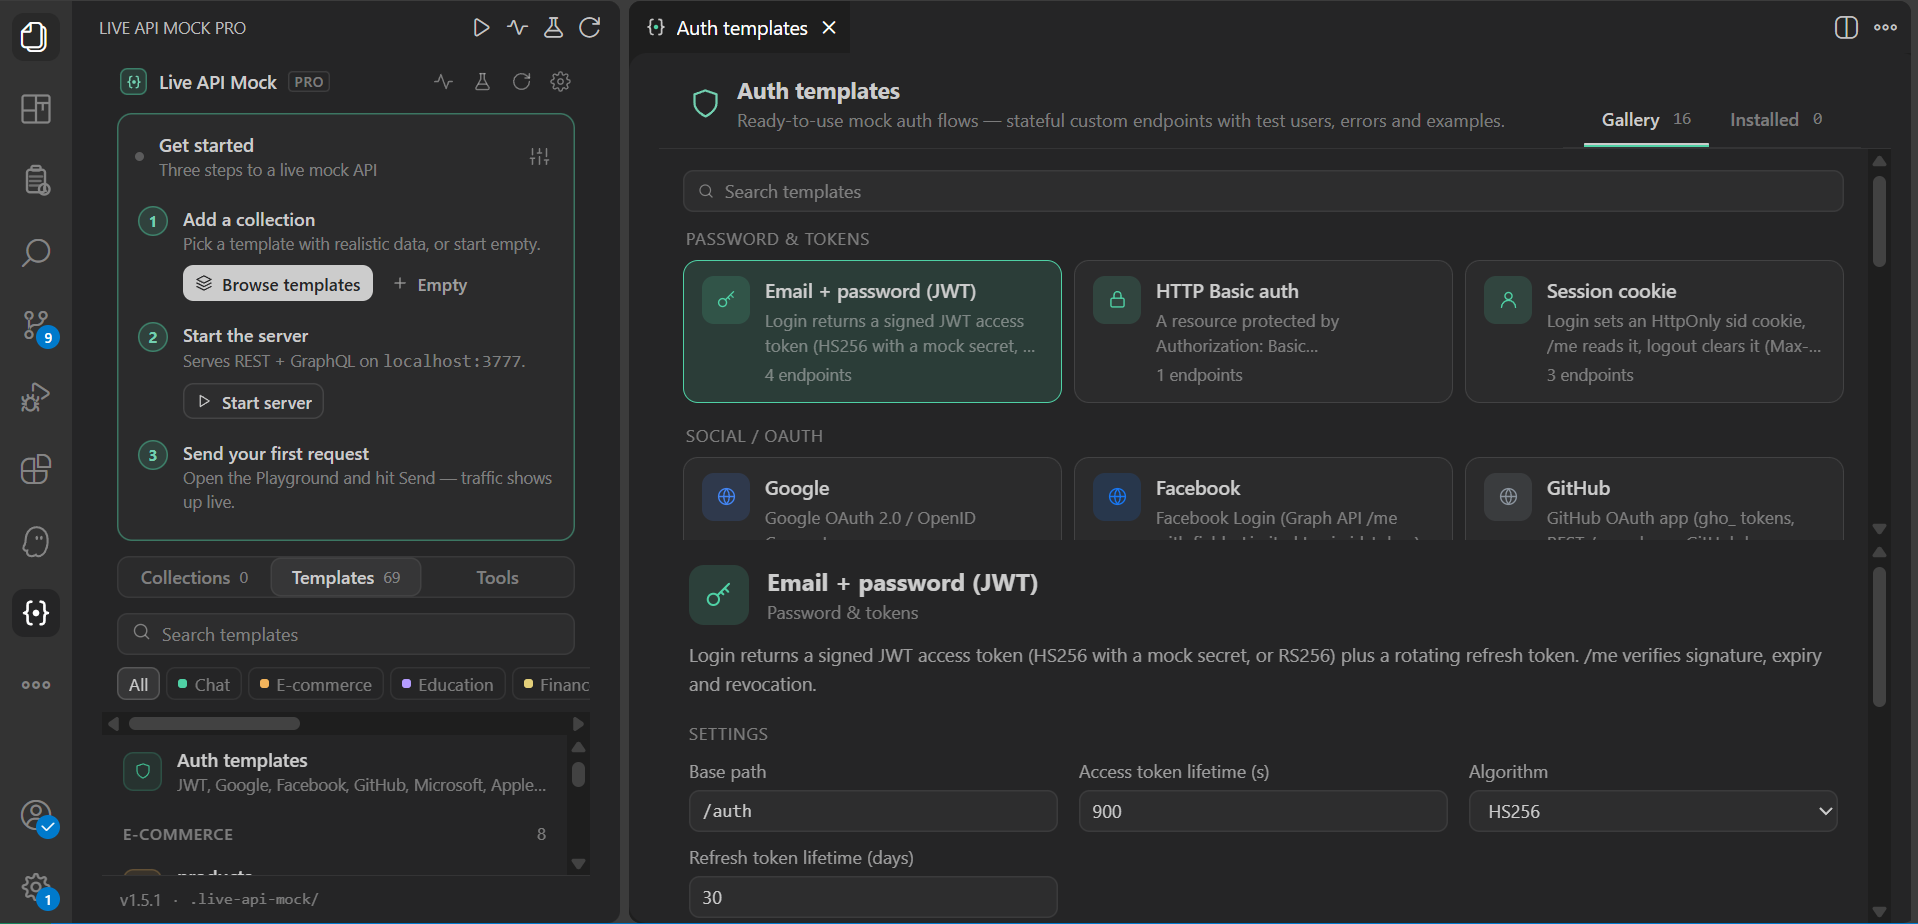Open the Search magnifier in activity bar
The width and height of the screenshot is (1918, 924).
coord(35,253)
